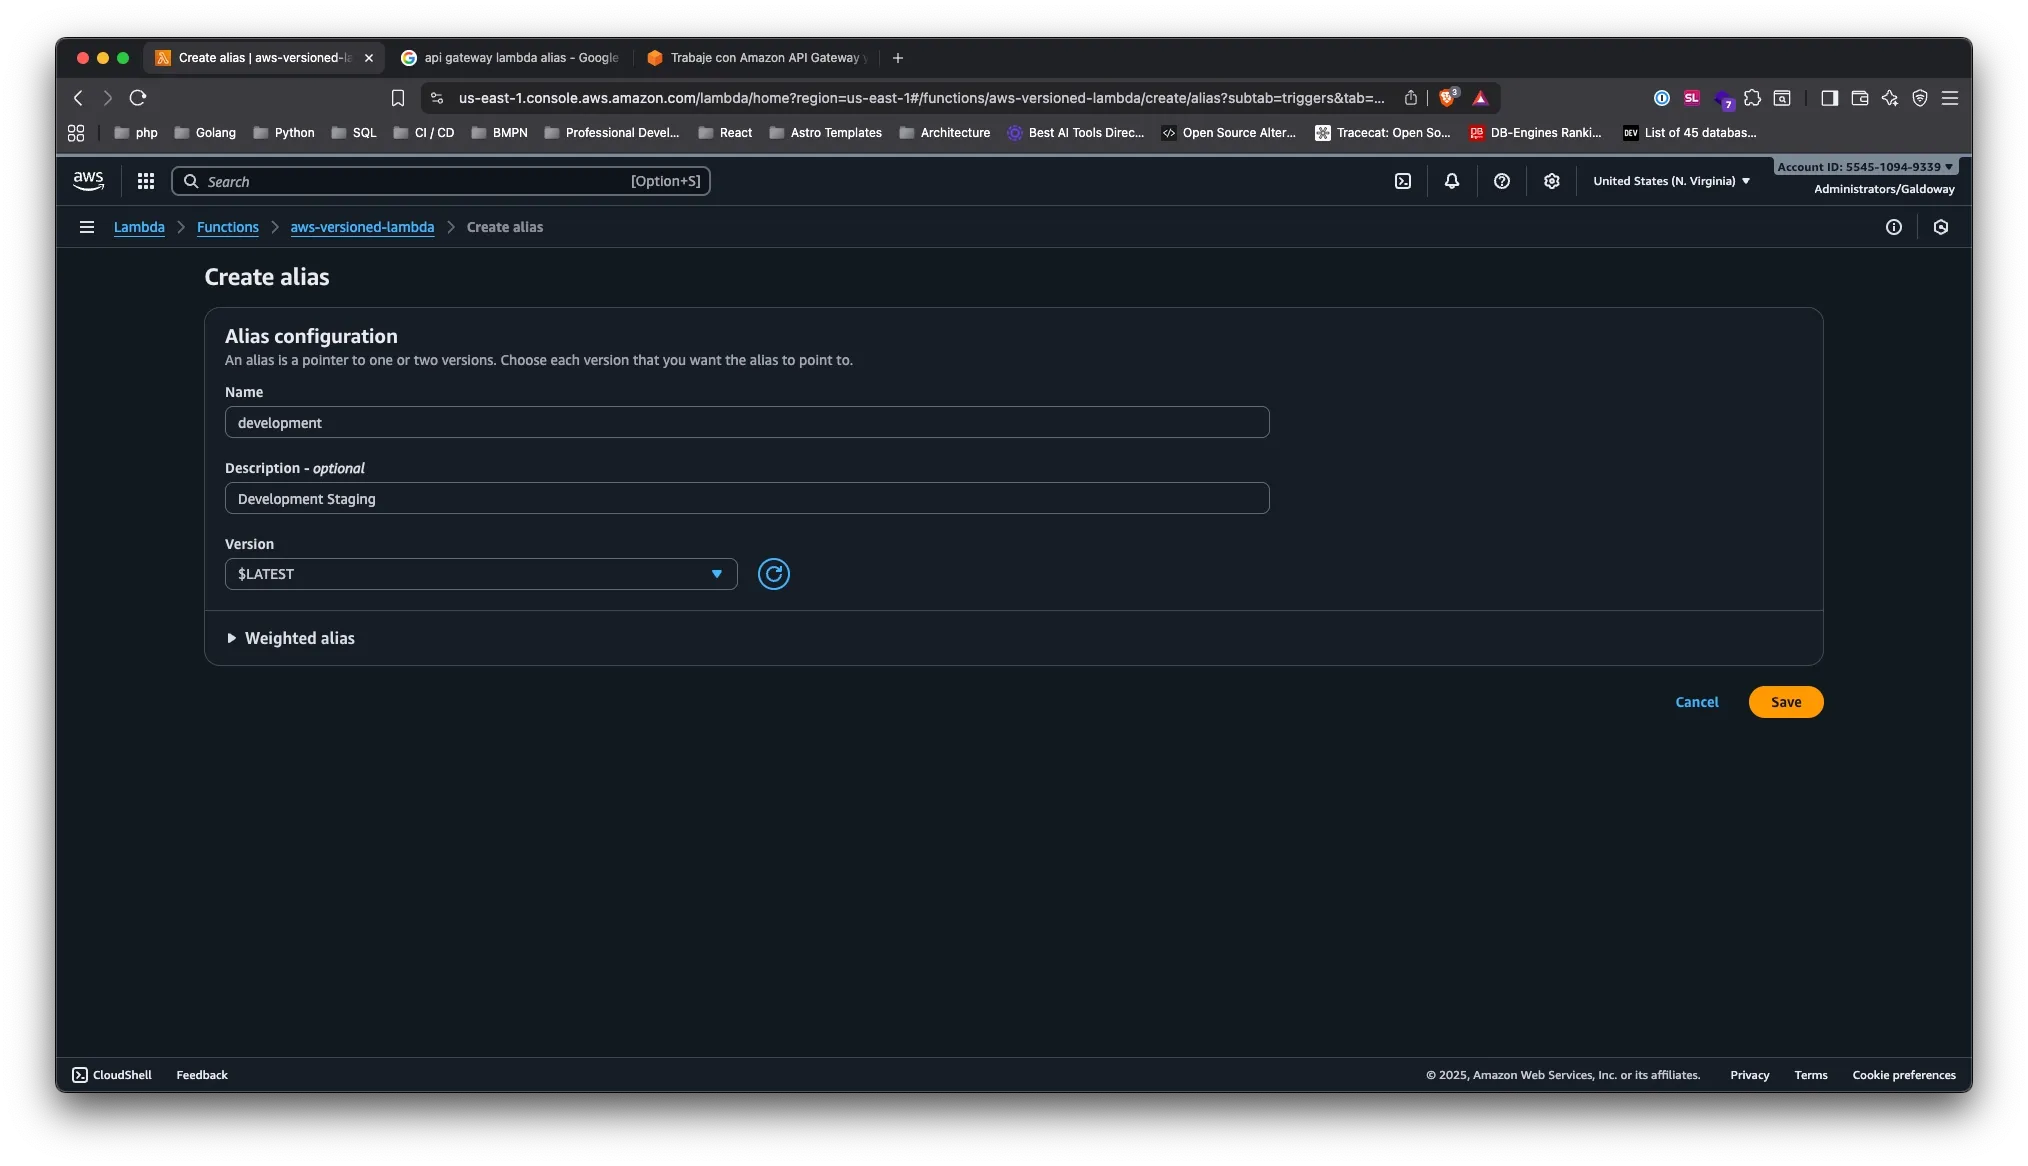Screen dimensions: 2028x1166
Task: Refresh the version list with circular arrow
Action: (x=774, y=574)
